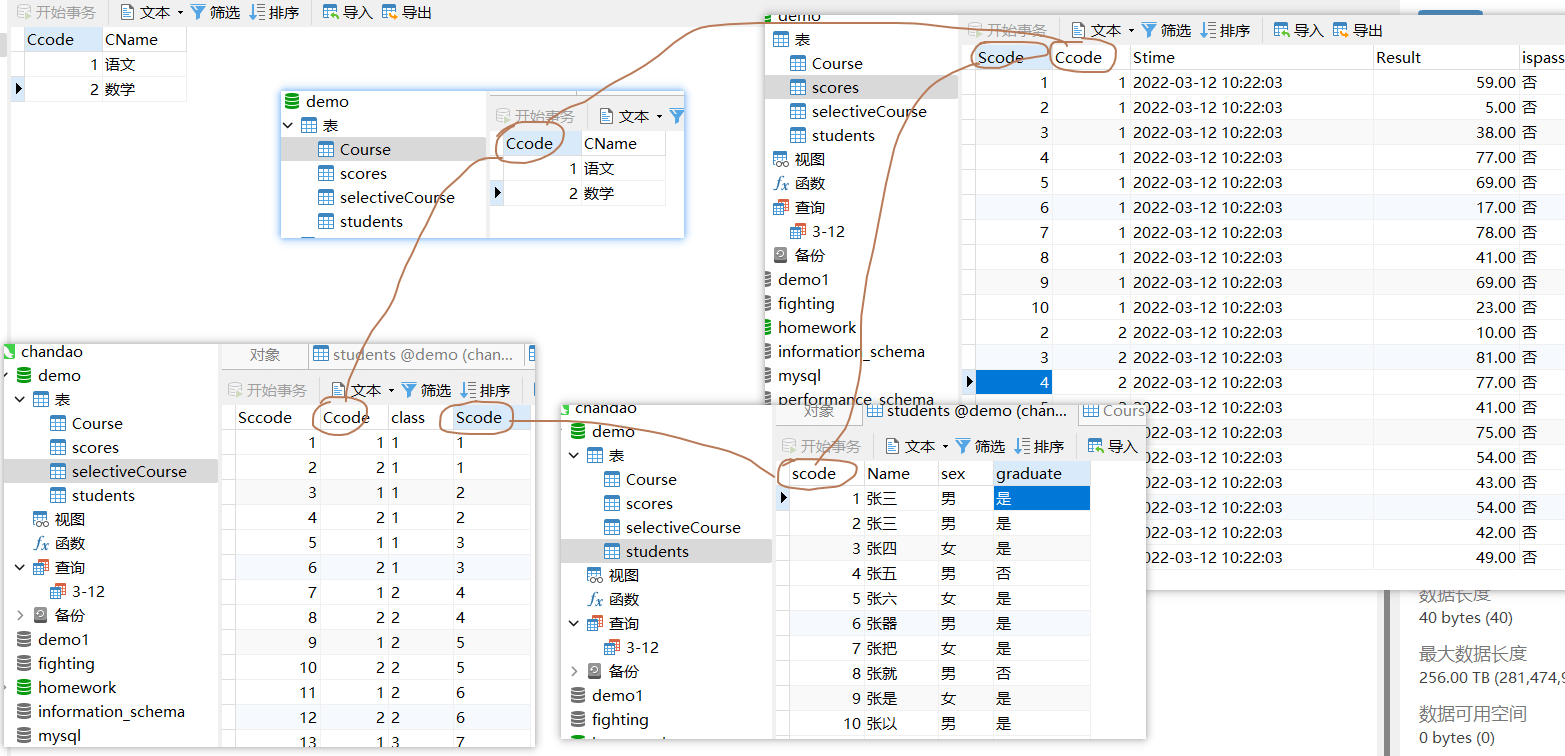
Task: Click 排序 sort in the scores window toolbar
Action: tap(1225, 31)
